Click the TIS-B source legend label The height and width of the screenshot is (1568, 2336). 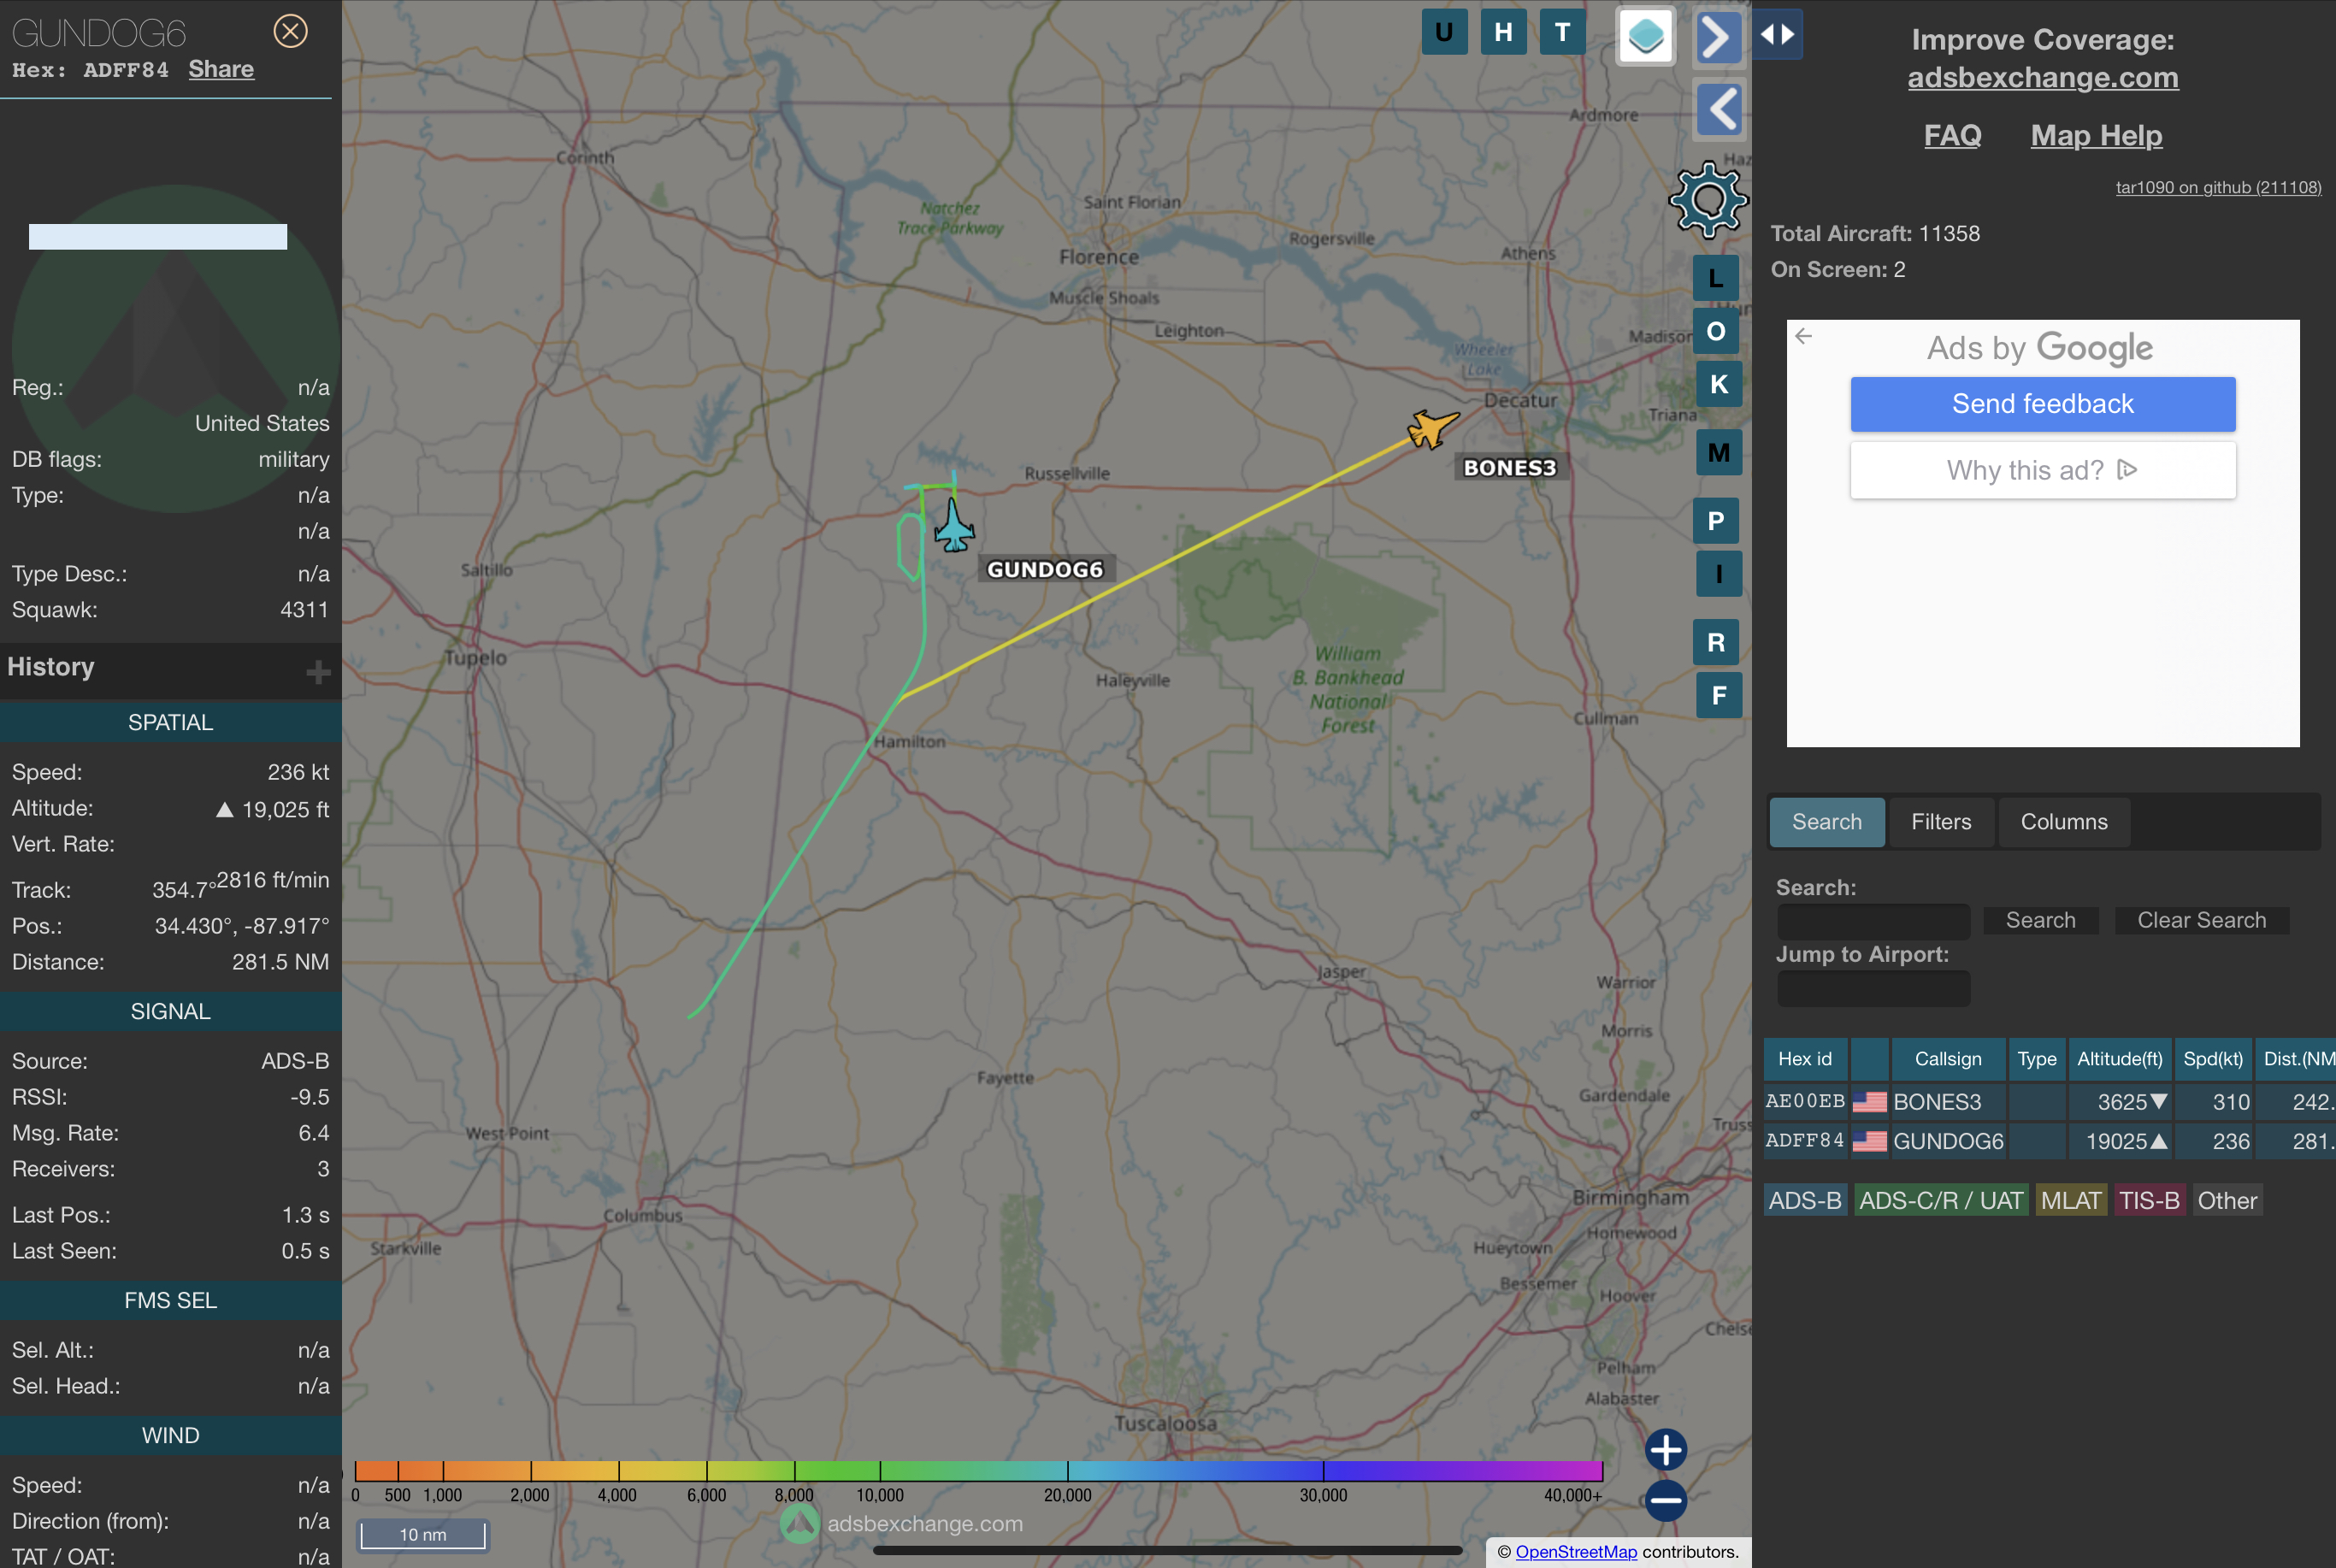click(2149, 1200)
